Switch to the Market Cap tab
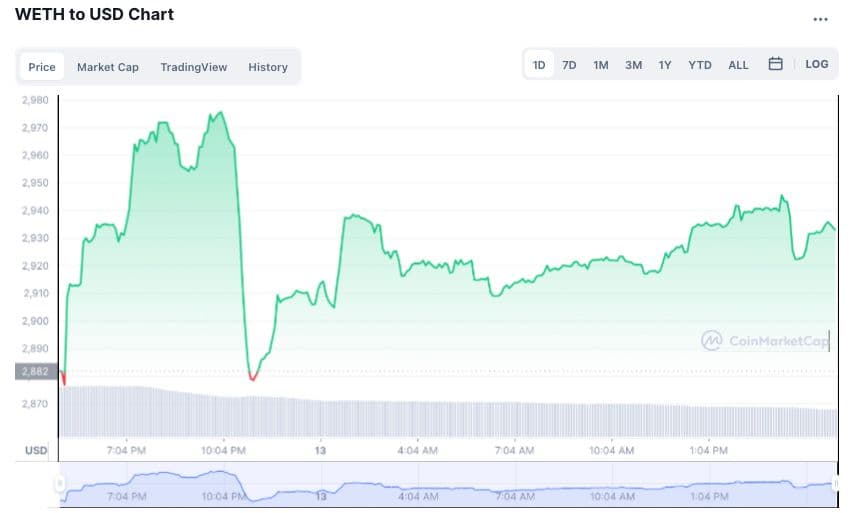The width and height of the screenshot is (852, 513). point(108,67)
